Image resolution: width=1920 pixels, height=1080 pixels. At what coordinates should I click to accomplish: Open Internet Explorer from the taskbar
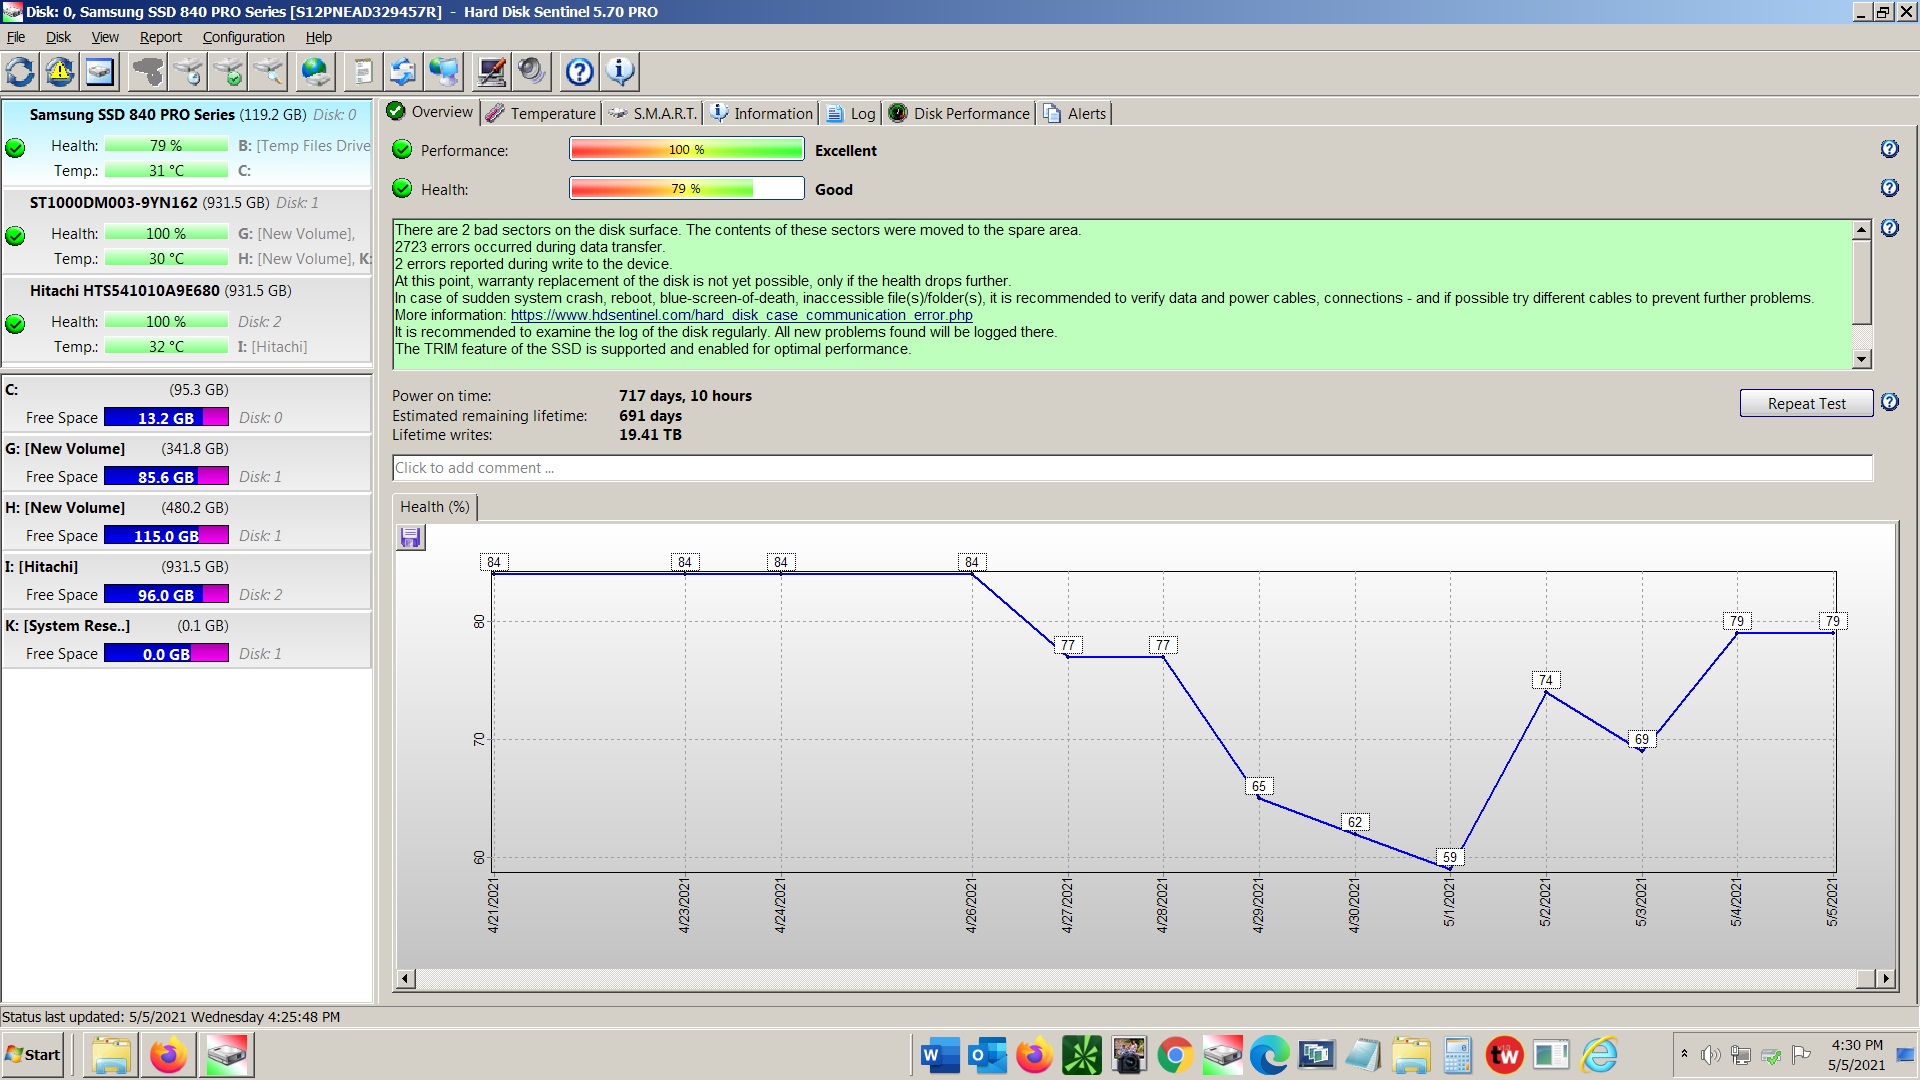1599,1055
